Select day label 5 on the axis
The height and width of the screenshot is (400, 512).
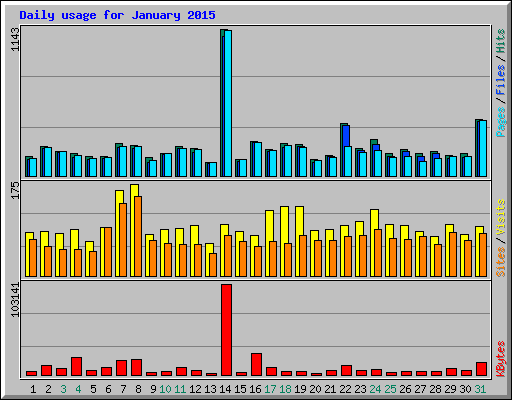coord(93,389)
